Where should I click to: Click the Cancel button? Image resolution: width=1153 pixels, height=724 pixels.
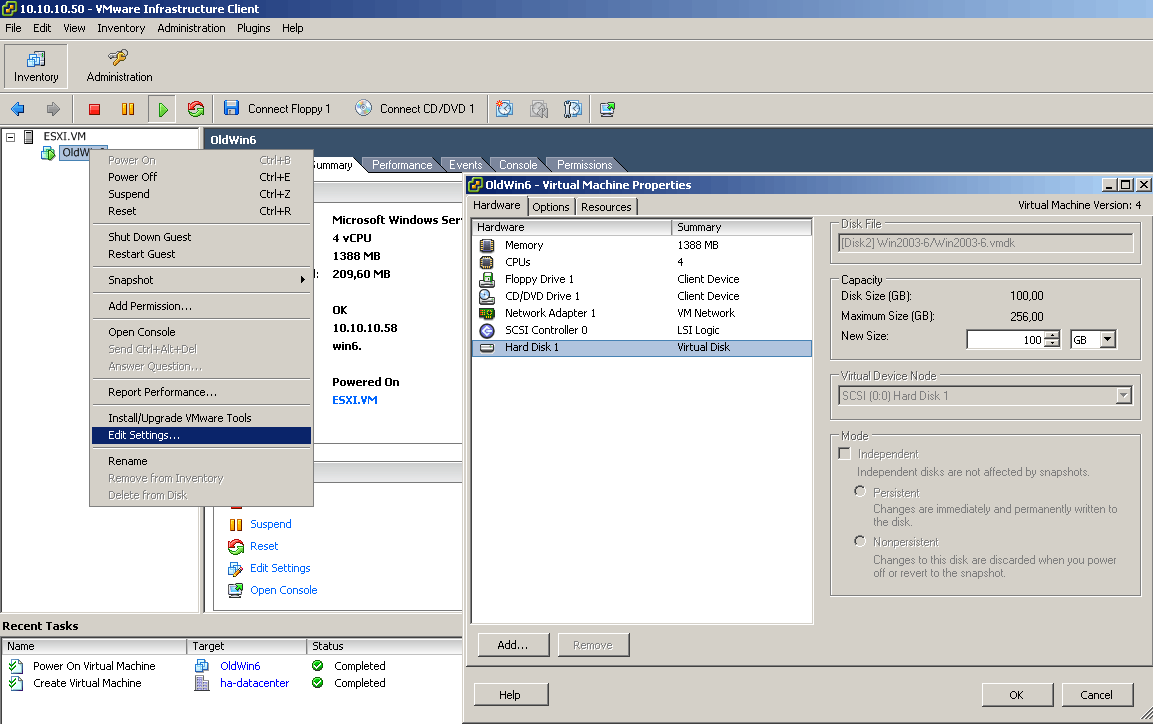pyautogui.click(x=1096, y=695)
